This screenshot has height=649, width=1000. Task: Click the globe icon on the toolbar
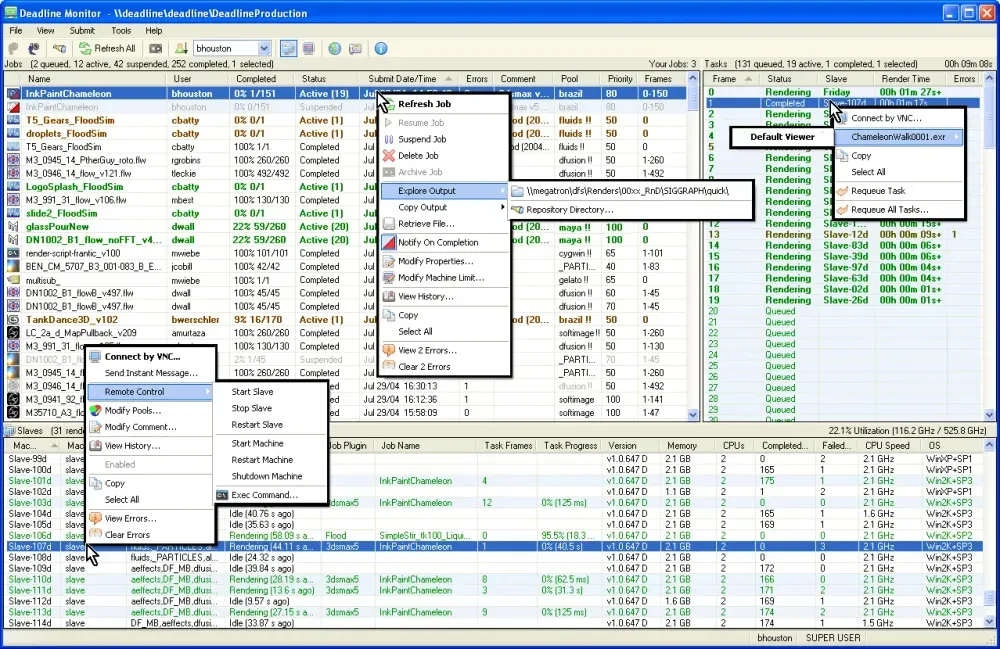335,48
